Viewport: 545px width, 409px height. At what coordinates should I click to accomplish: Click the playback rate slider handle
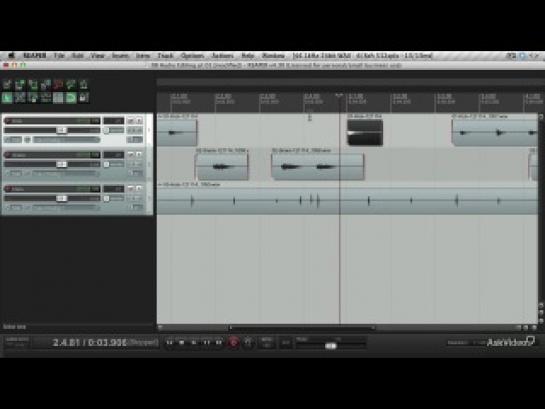click(x=331, y=346)
